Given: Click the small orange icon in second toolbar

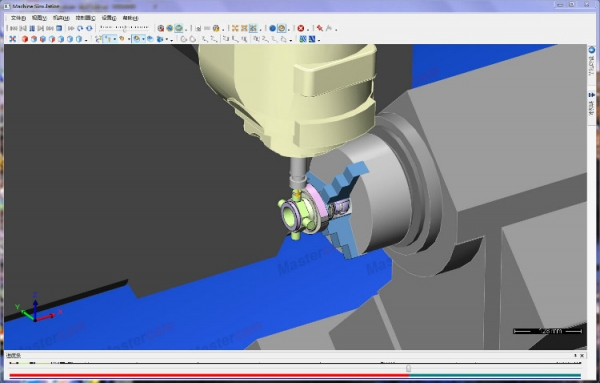Looking at the screenshot, I should click(x=122, y=39).
